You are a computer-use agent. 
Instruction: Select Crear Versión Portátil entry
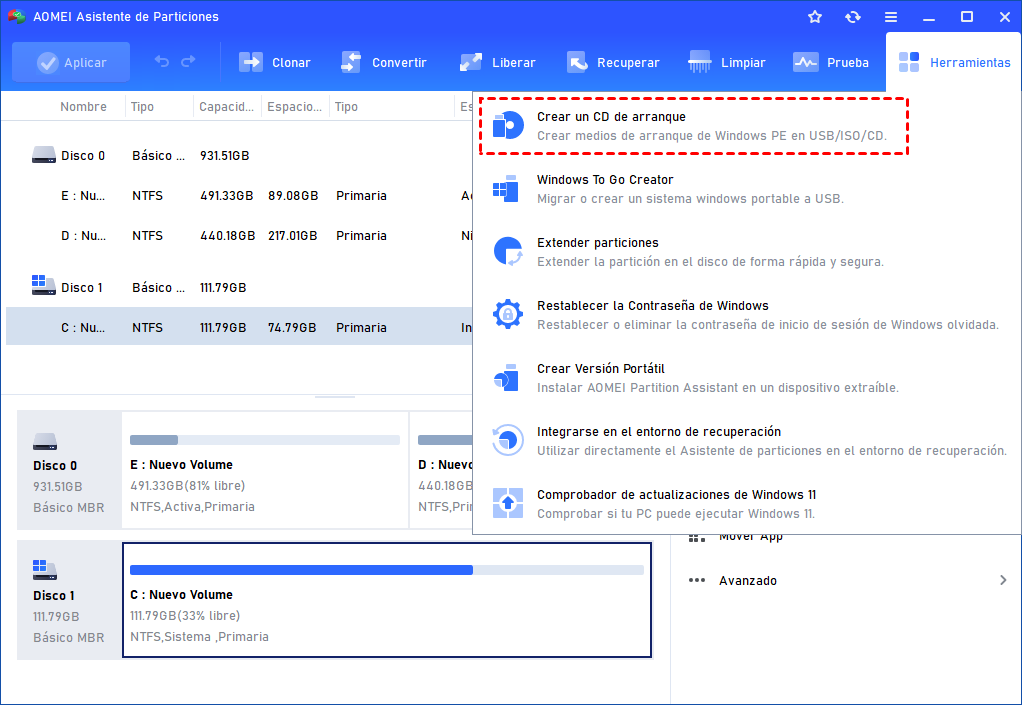pyautogui.click(x=747, y=378)
